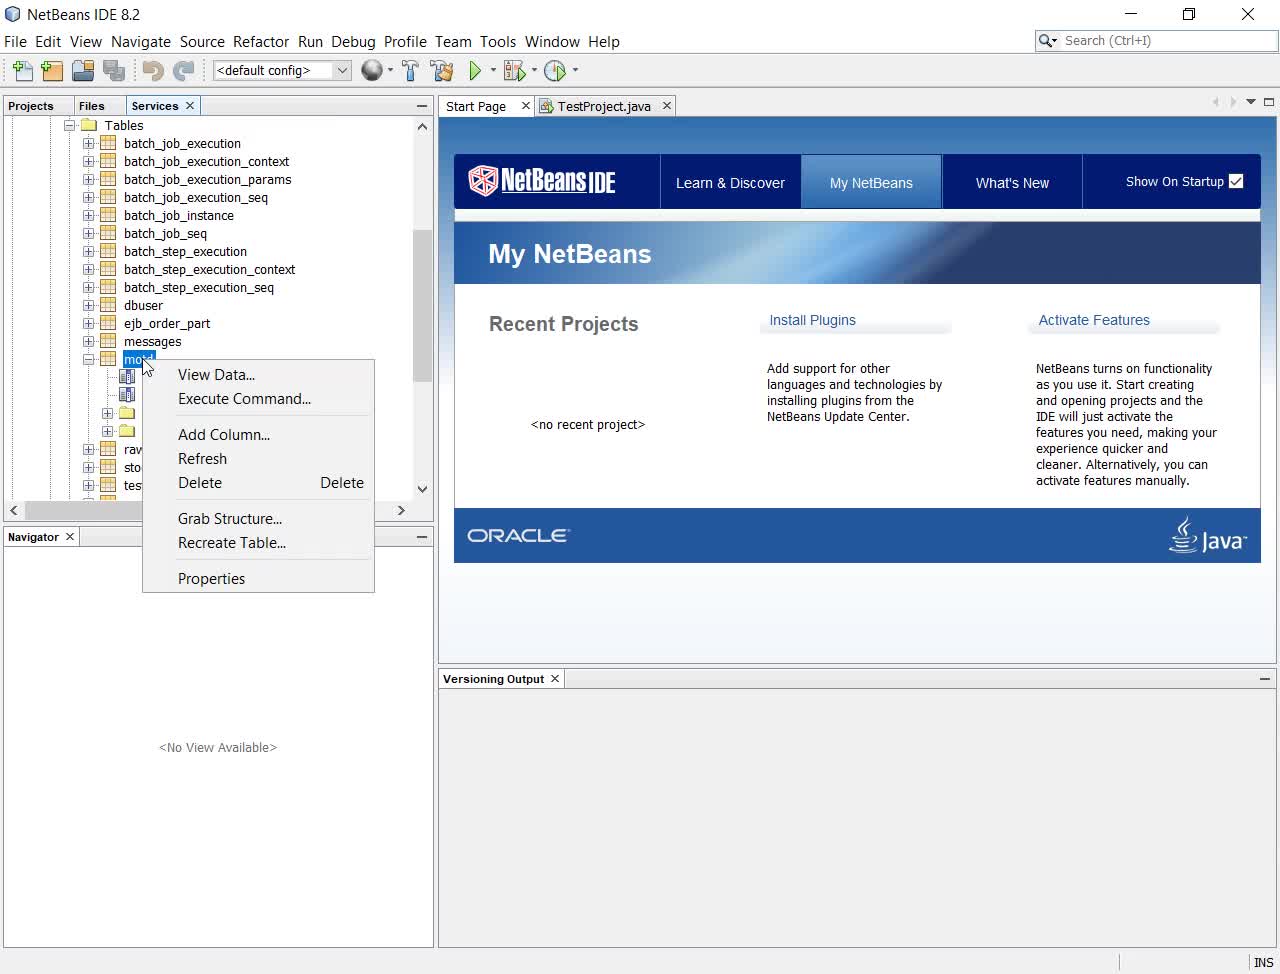
Task: Open the Profile Project dropdown arrow
Action: pyautogui.click(x=575, y=70)
